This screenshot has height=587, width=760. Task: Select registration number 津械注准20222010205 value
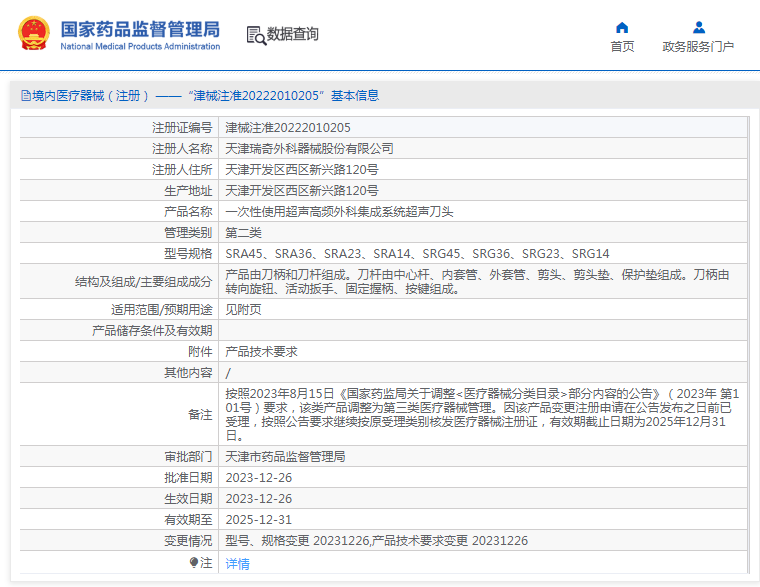pos(288,127)
